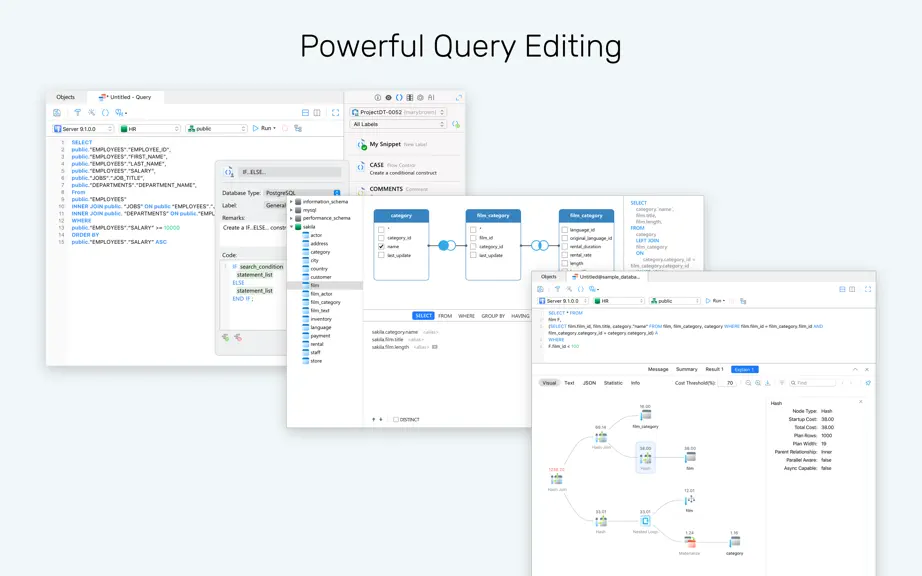Switch explain view to Statistic

(x=613, y=383)
